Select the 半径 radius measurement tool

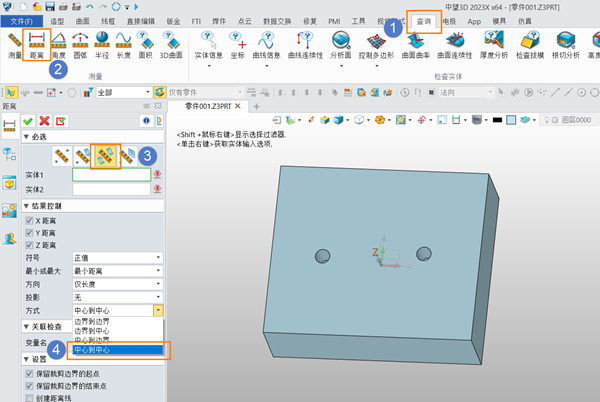point(102,45)
